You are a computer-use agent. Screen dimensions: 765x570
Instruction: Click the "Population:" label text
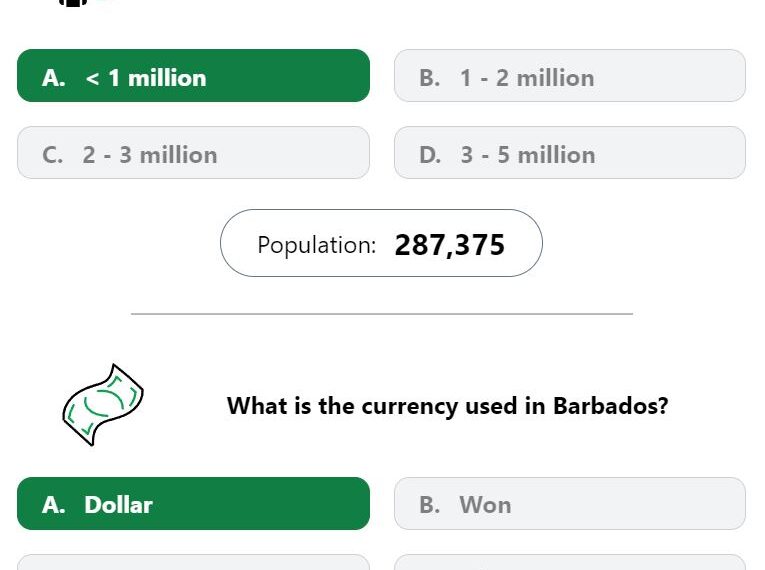(317, 245)
